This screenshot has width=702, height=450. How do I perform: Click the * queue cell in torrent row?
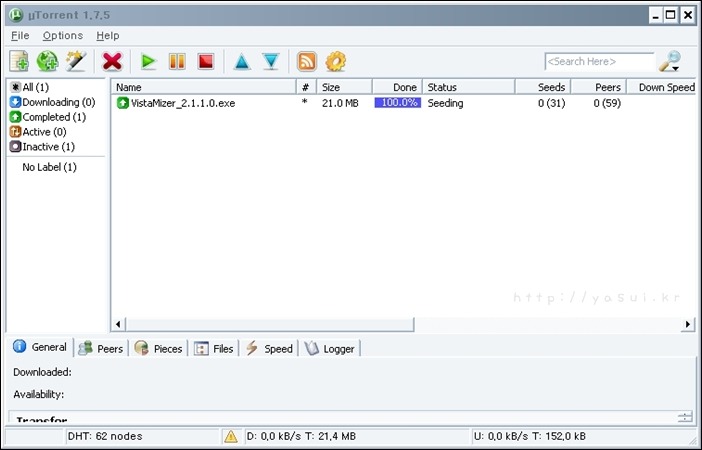tap(305, 102)
